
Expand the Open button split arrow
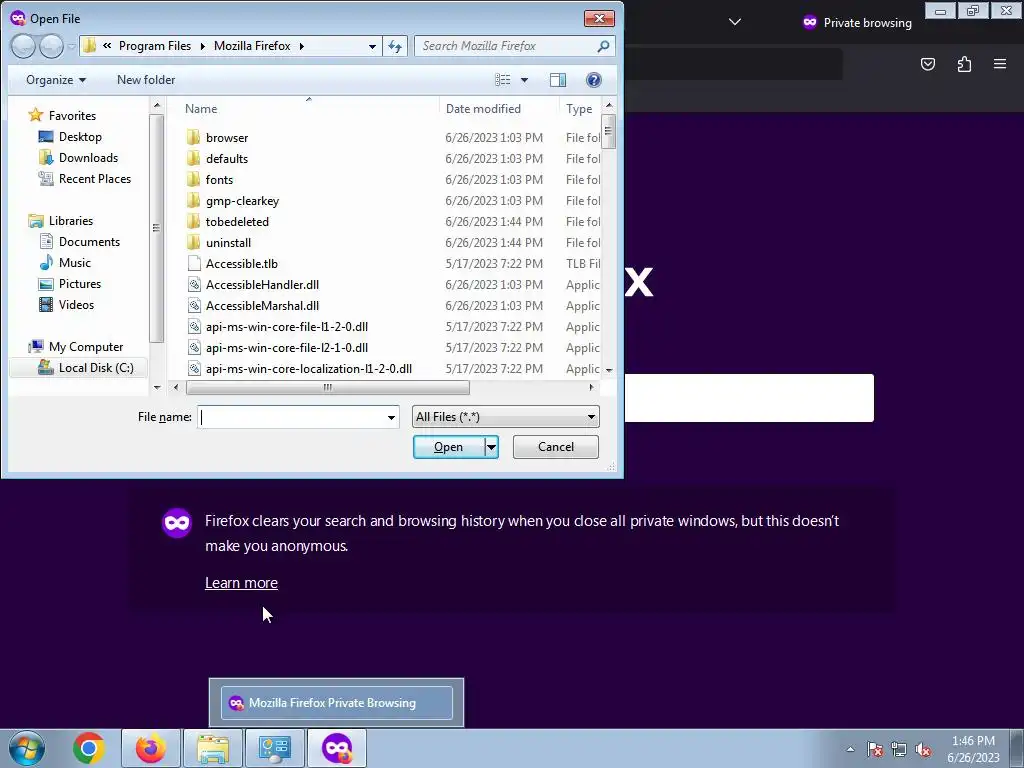[x=491, y=447]
